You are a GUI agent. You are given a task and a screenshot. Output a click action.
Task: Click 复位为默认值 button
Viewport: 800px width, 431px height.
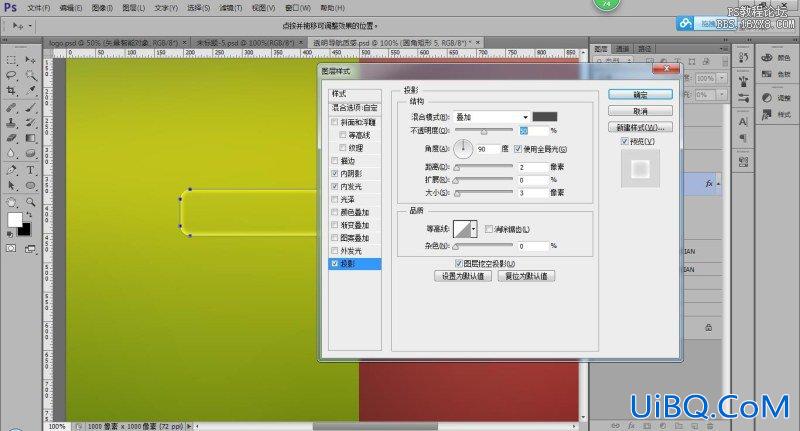pos(526,276)
